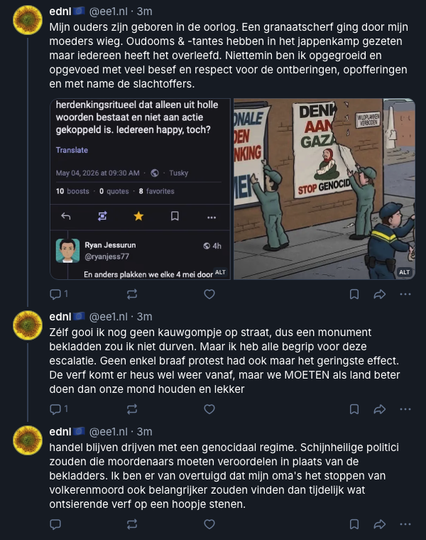Open ednl's sunflower avatar on second post
The height and width of the screenshot is (540, 426).
28,325
